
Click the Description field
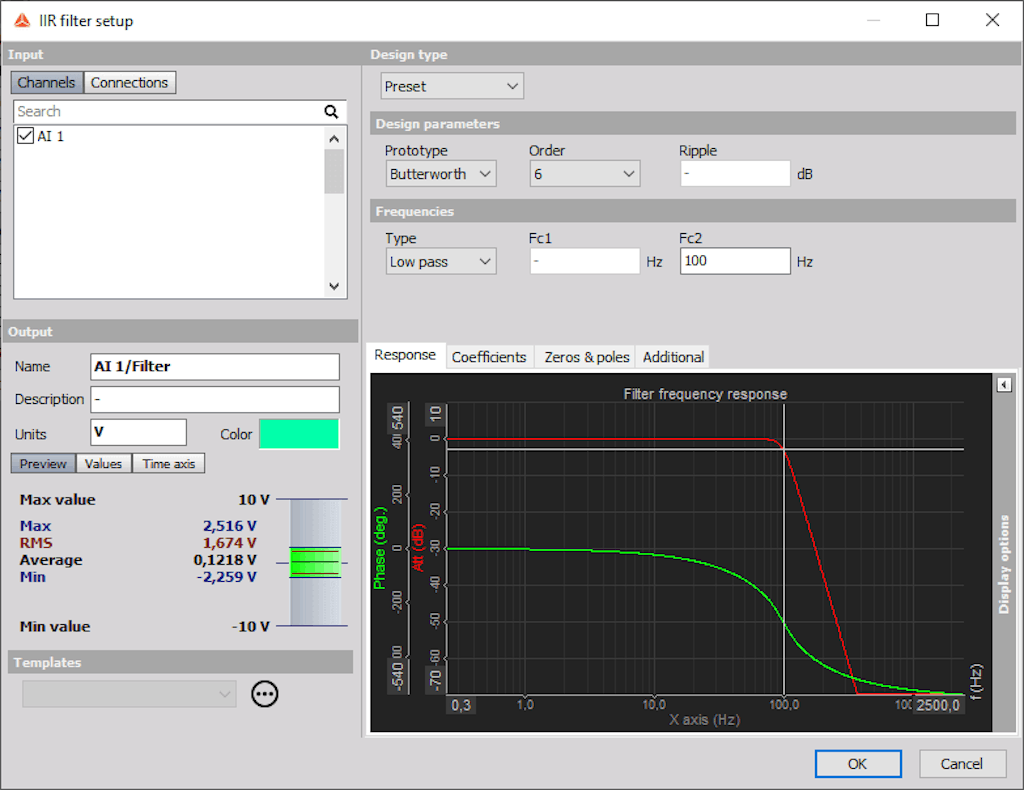point(215,400)
